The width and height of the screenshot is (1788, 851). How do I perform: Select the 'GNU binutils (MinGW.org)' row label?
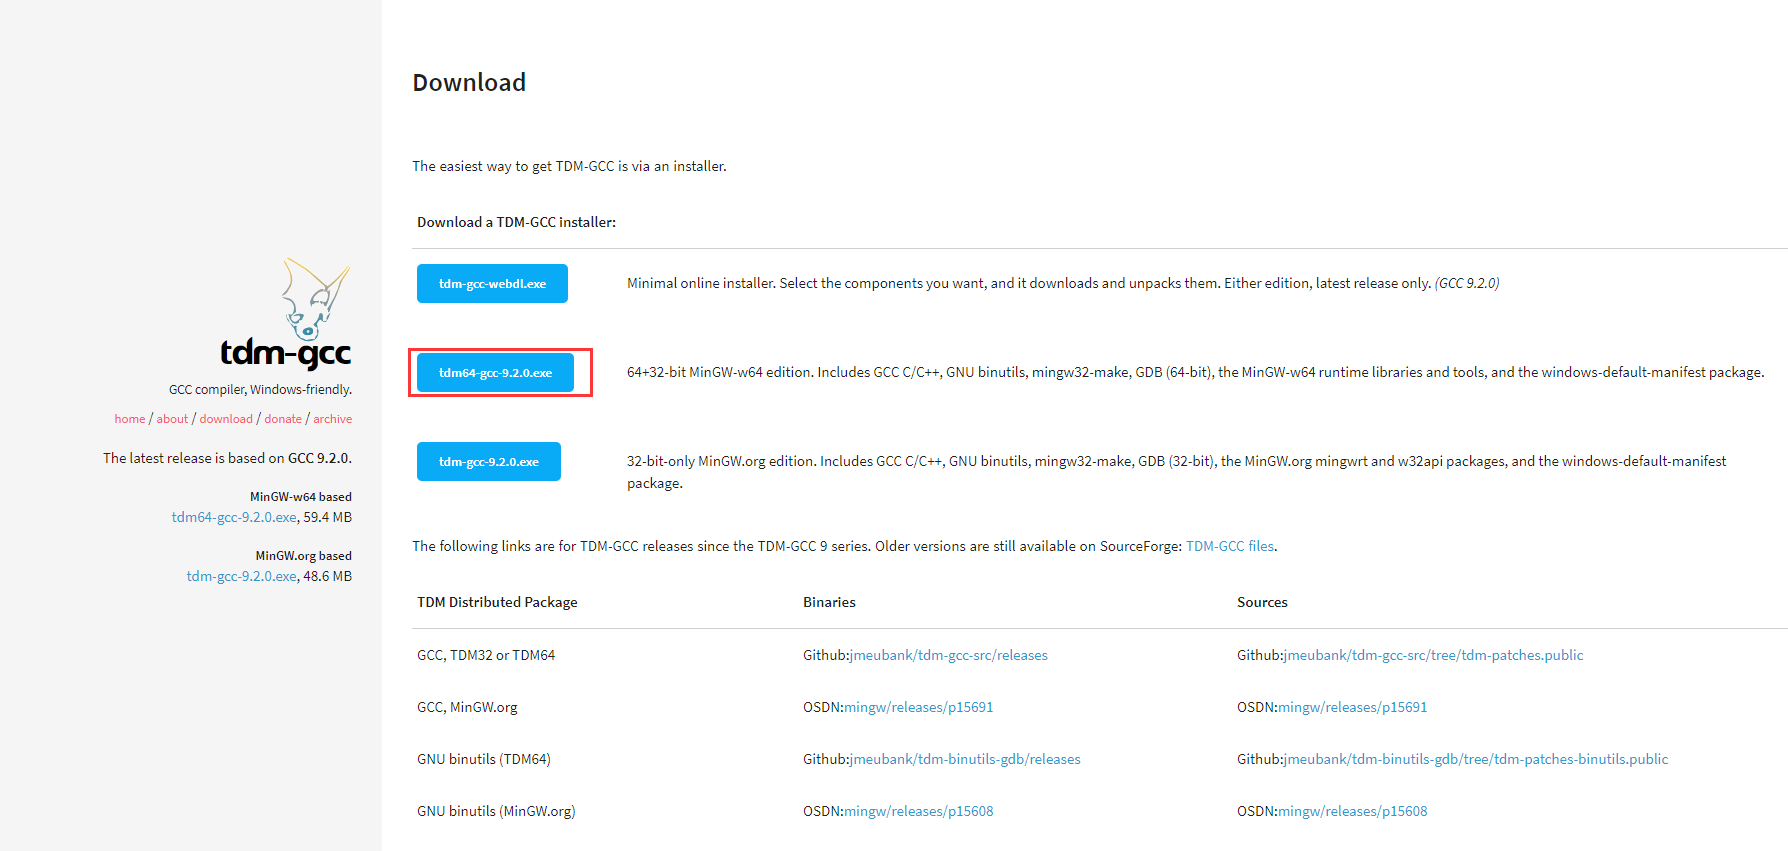coord(496,811)
